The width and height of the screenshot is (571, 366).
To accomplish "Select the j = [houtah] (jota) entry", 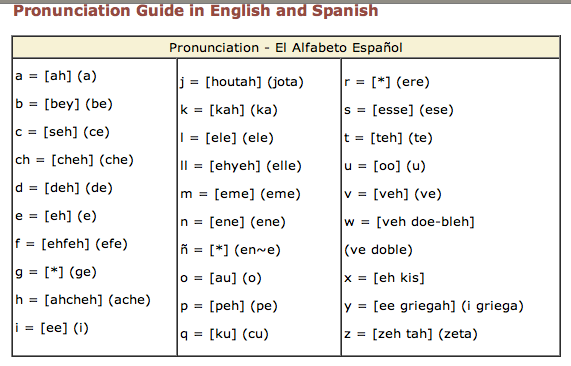I will [242, 82].
